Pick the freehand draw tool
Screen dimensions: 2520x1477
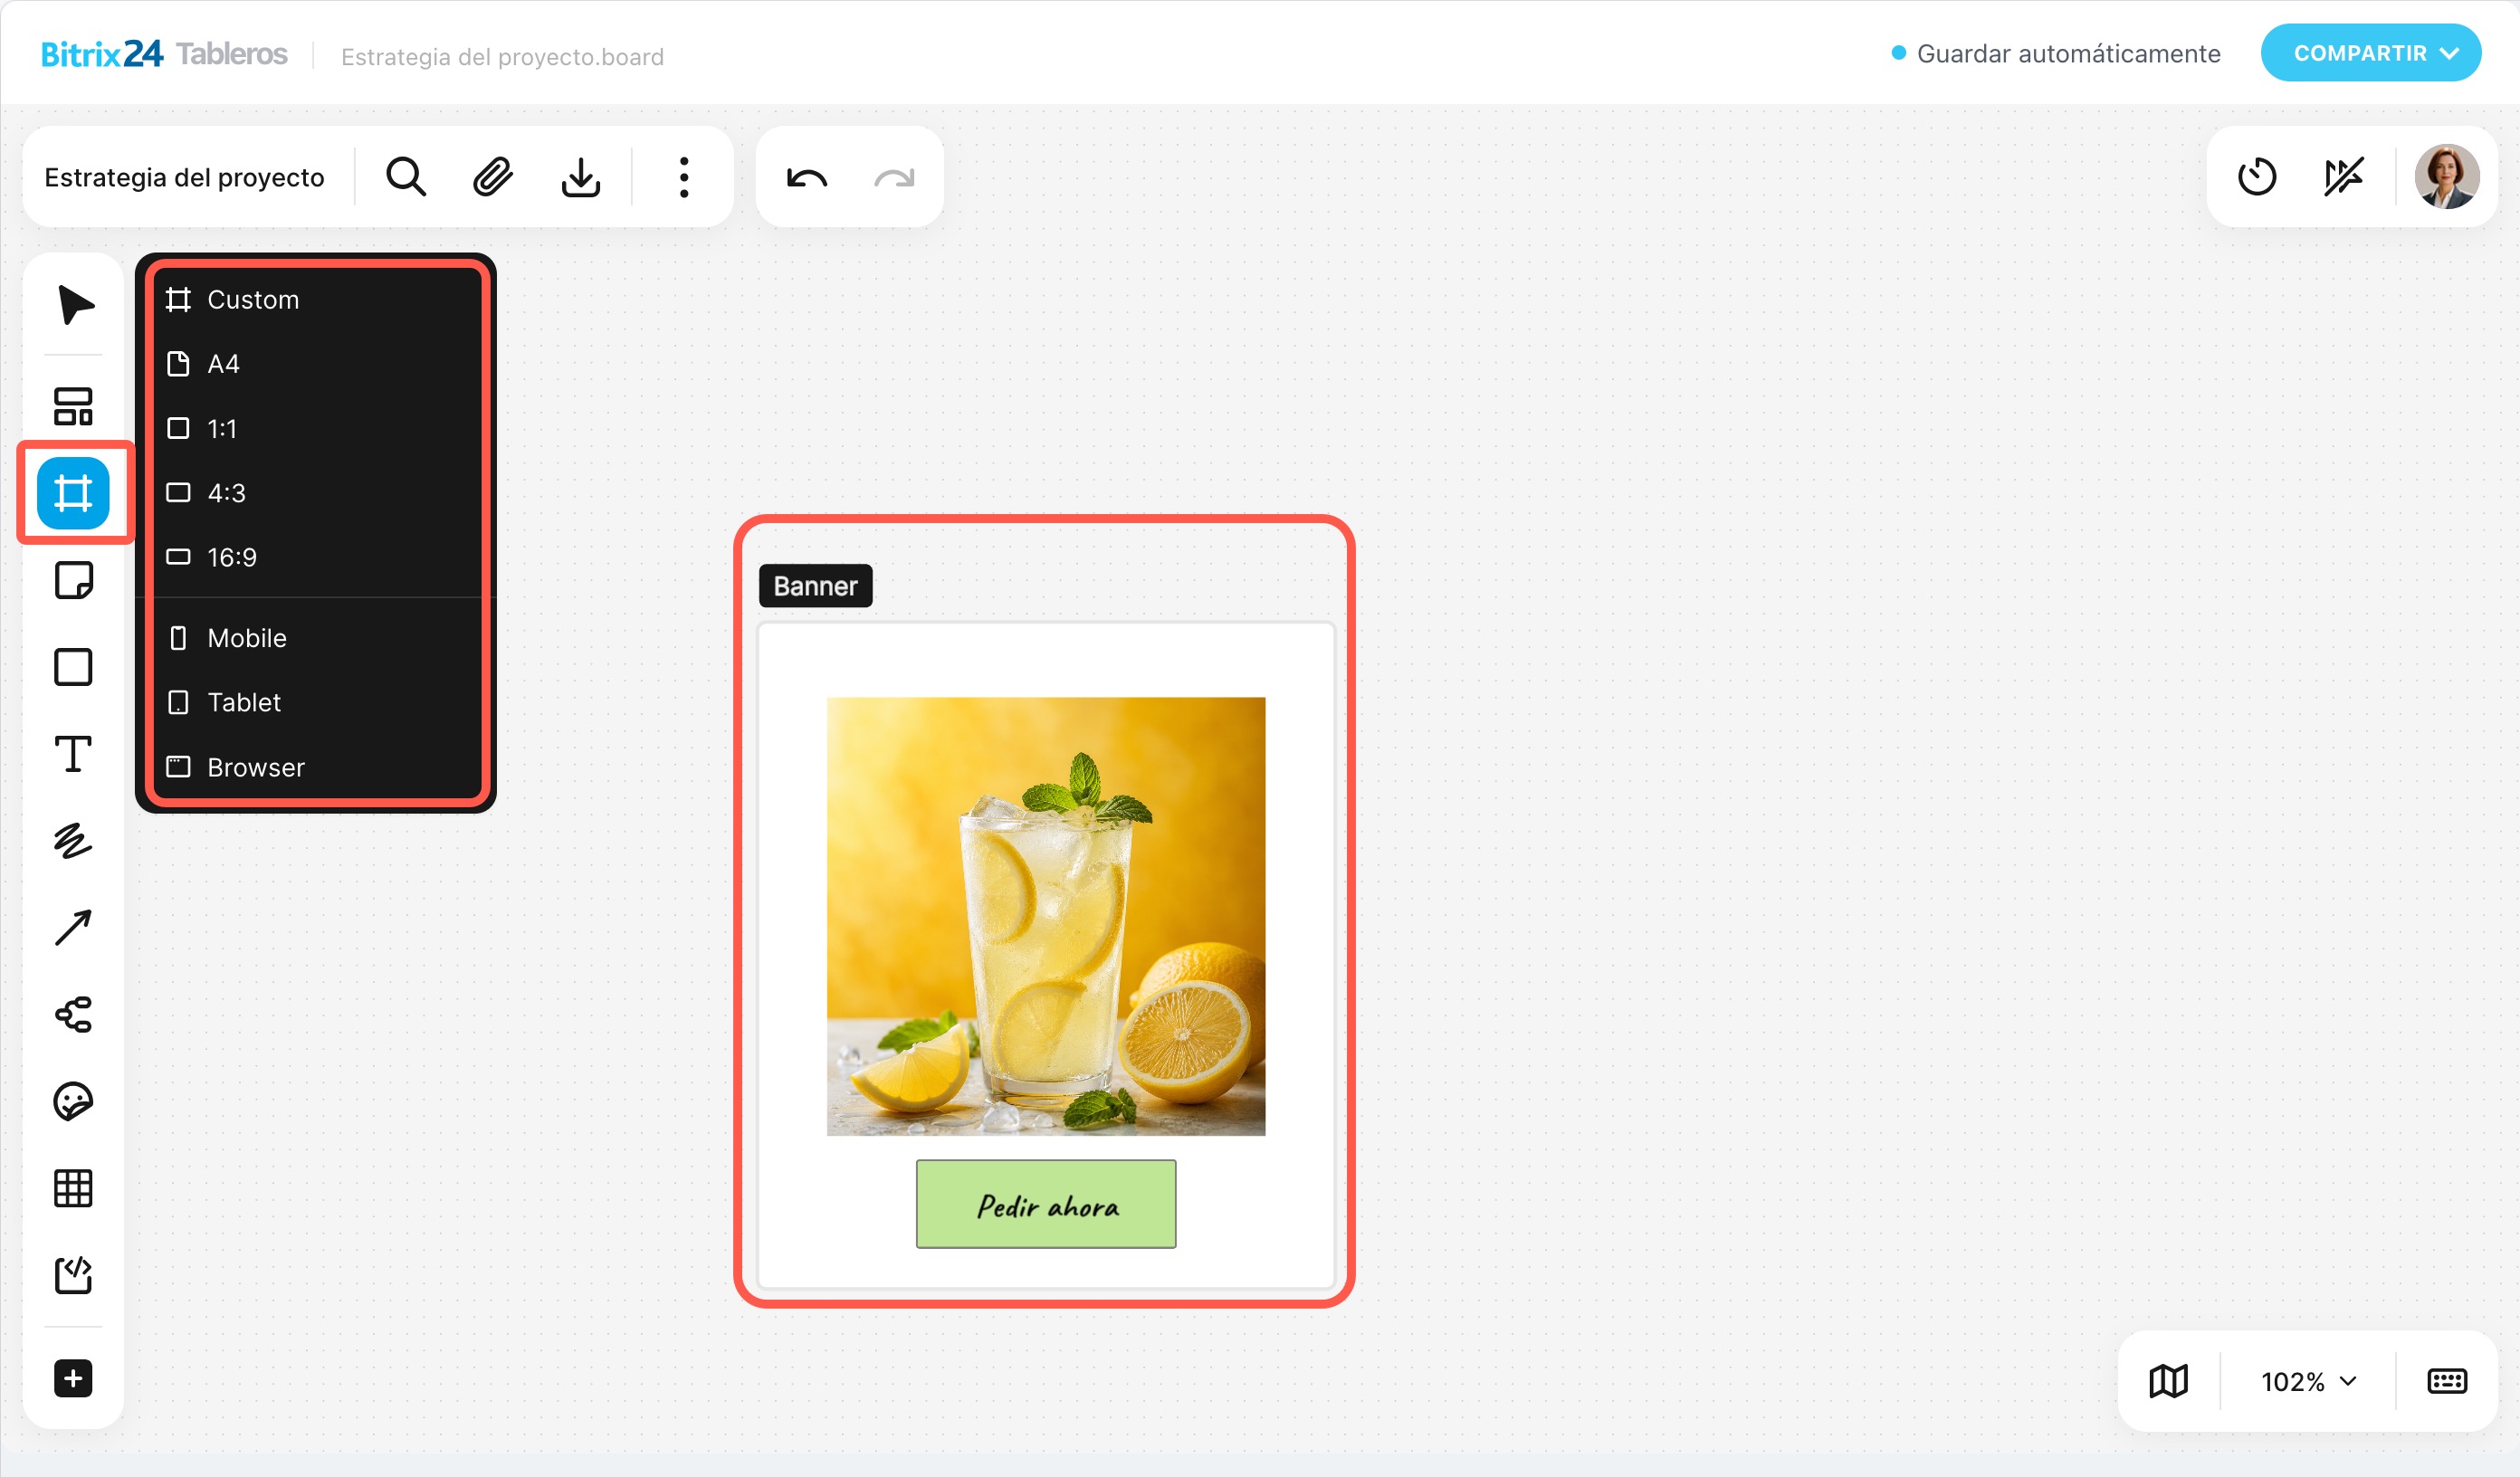click(73, 840)
